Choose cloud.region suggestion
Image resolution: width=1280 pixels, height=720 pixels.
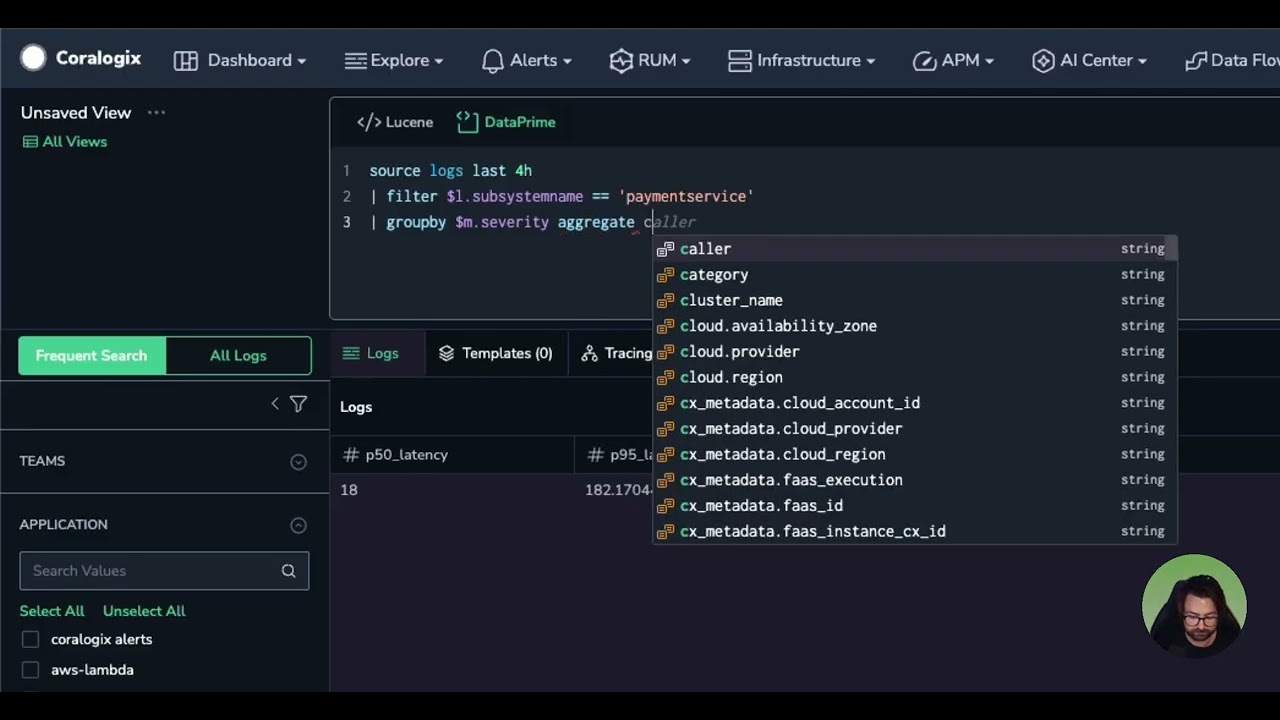pyautogui.click(x=915, y=377)
